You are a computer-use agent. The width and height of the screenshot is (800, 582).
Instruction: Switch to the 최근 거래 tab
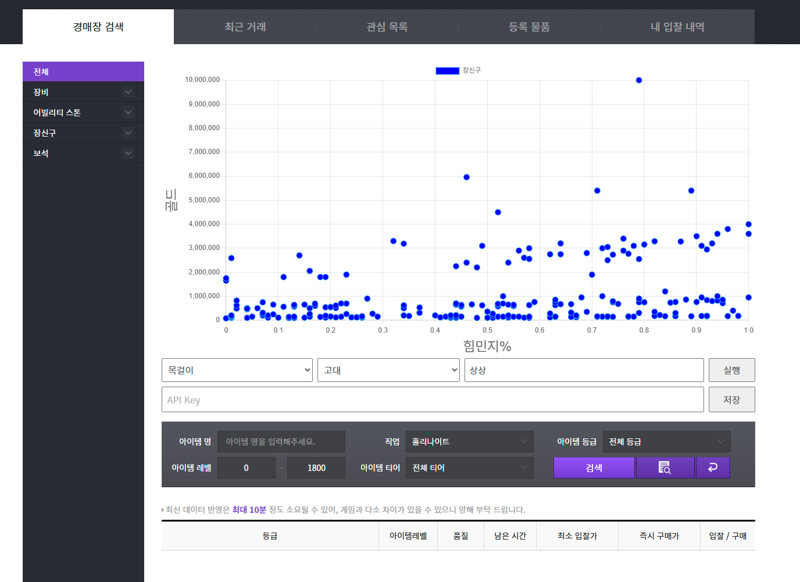tap(245, 27)
